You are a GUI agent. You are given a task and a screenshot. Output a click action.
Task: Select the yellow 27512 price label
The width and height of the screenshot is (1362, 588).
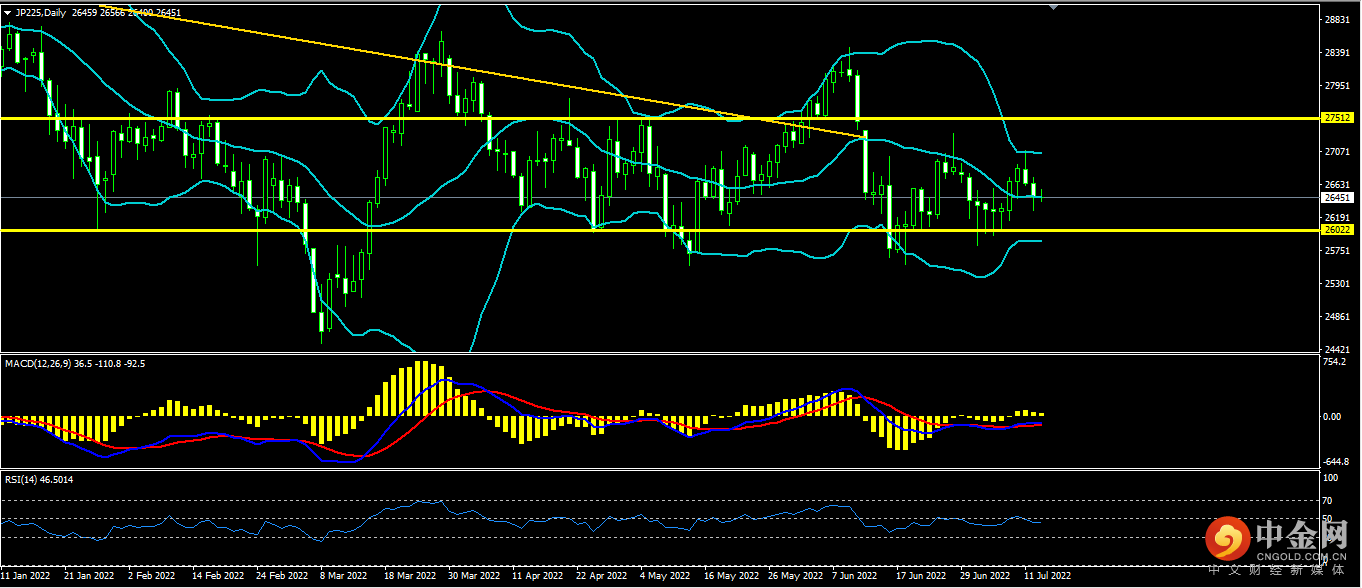[x=1338, y=118]
